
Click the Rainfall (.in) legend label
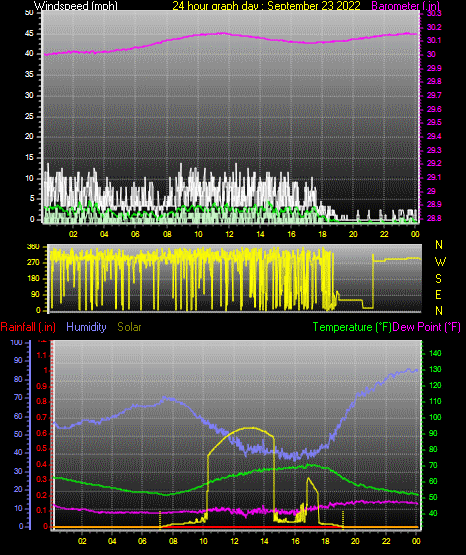click(28, 327)
